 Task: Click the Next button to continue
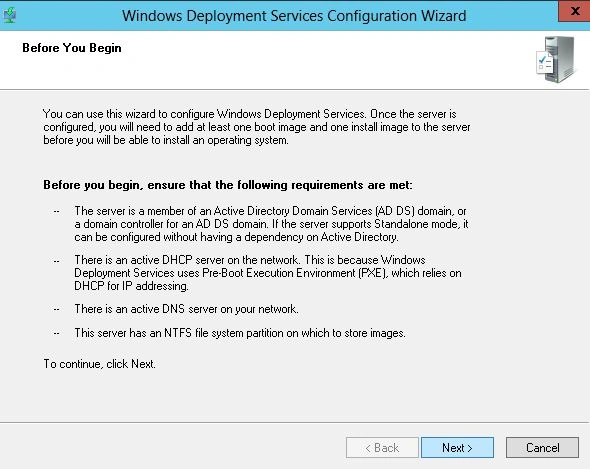[x=457, y=448]
